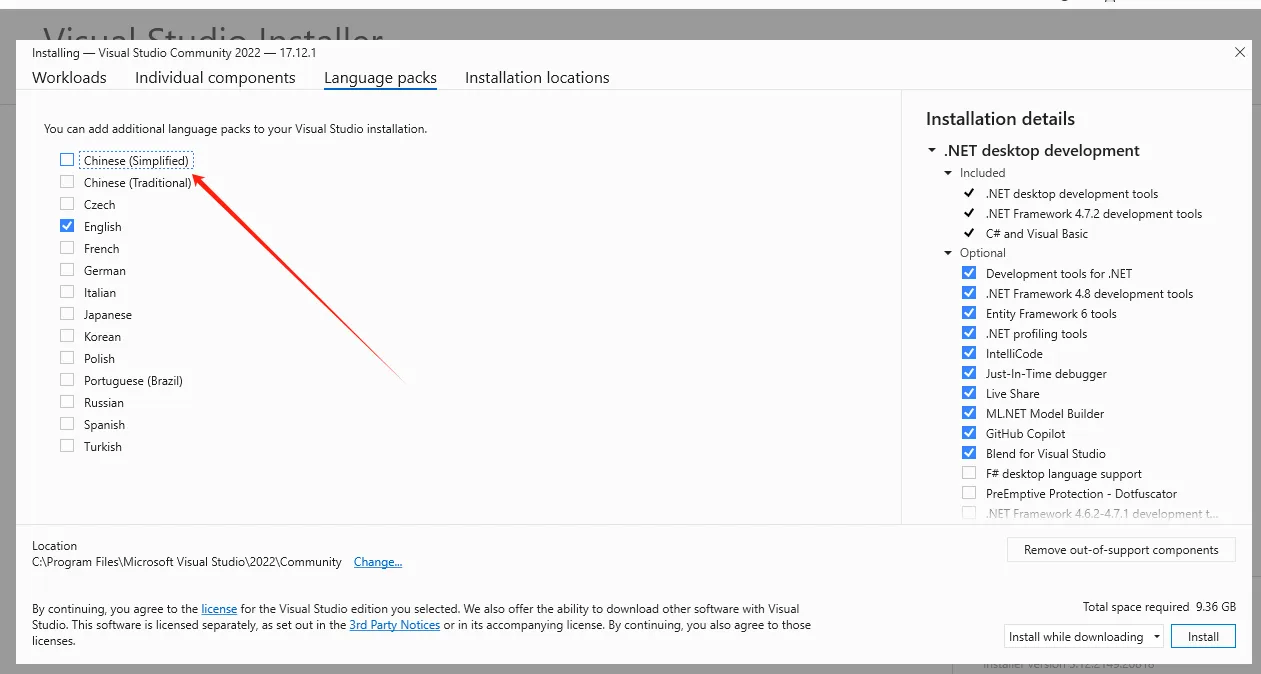Tick the Polish language pack
The image size is (1261, 674).
tap(67, 358)
